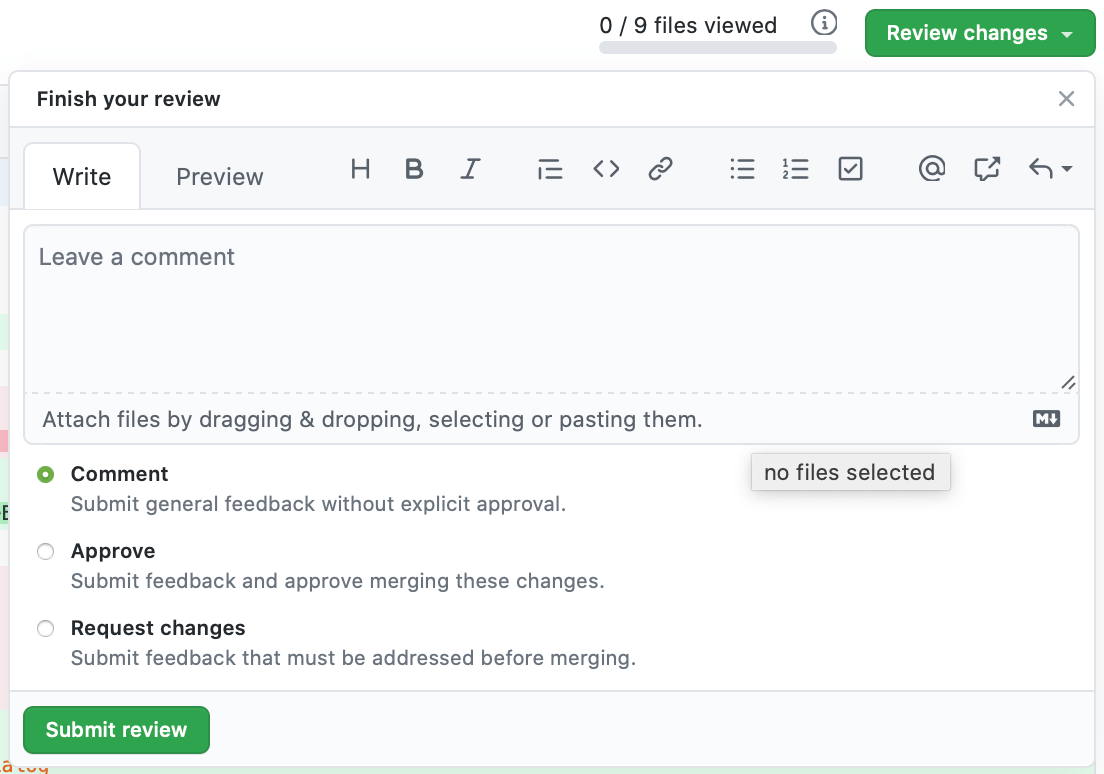
Task: Click the Leave a comment text area
Action: [550, 308]
